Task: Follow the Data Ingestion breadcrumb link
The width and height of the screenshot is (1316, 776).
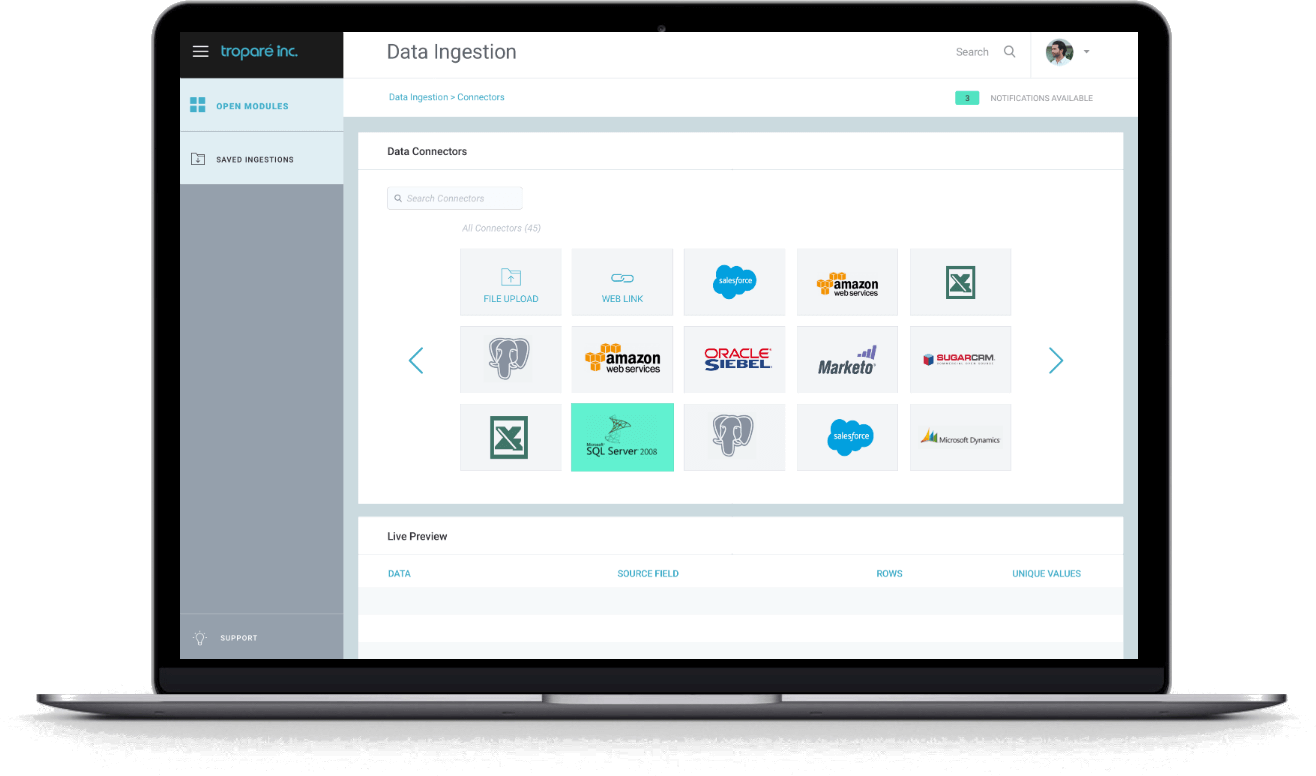Action: [418, 97]
